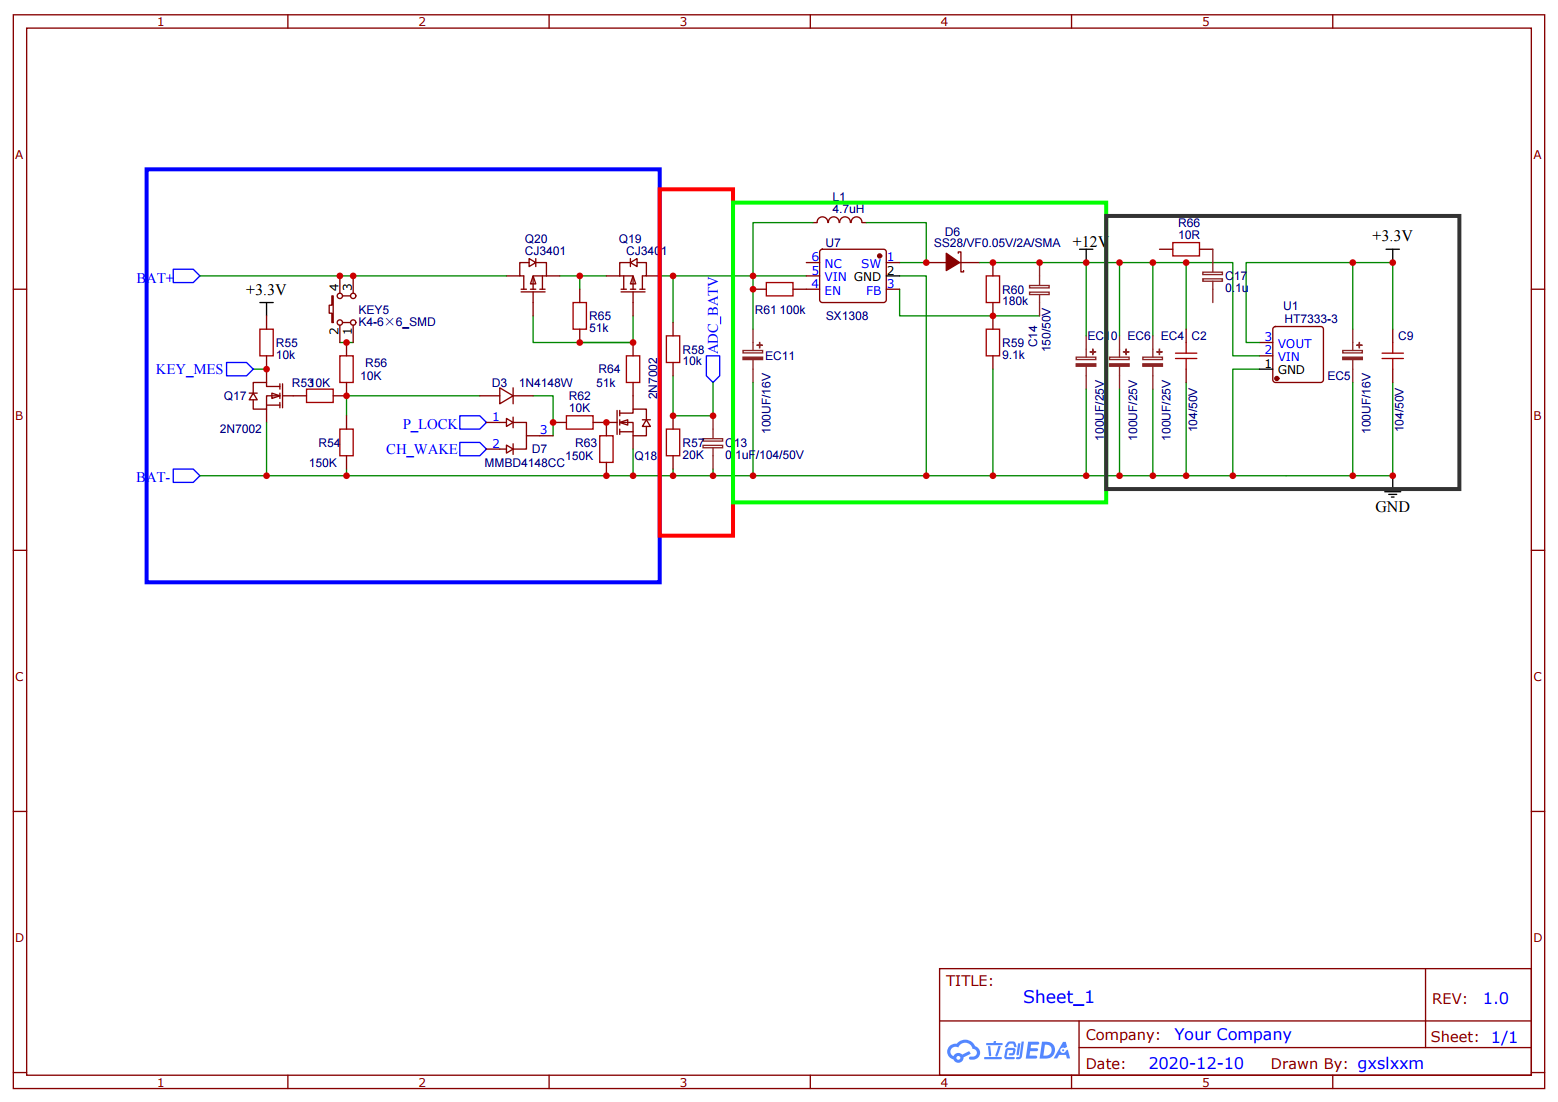Select the R64 51k resistor symbol
1558x1102 pixels.
(633, 369)
